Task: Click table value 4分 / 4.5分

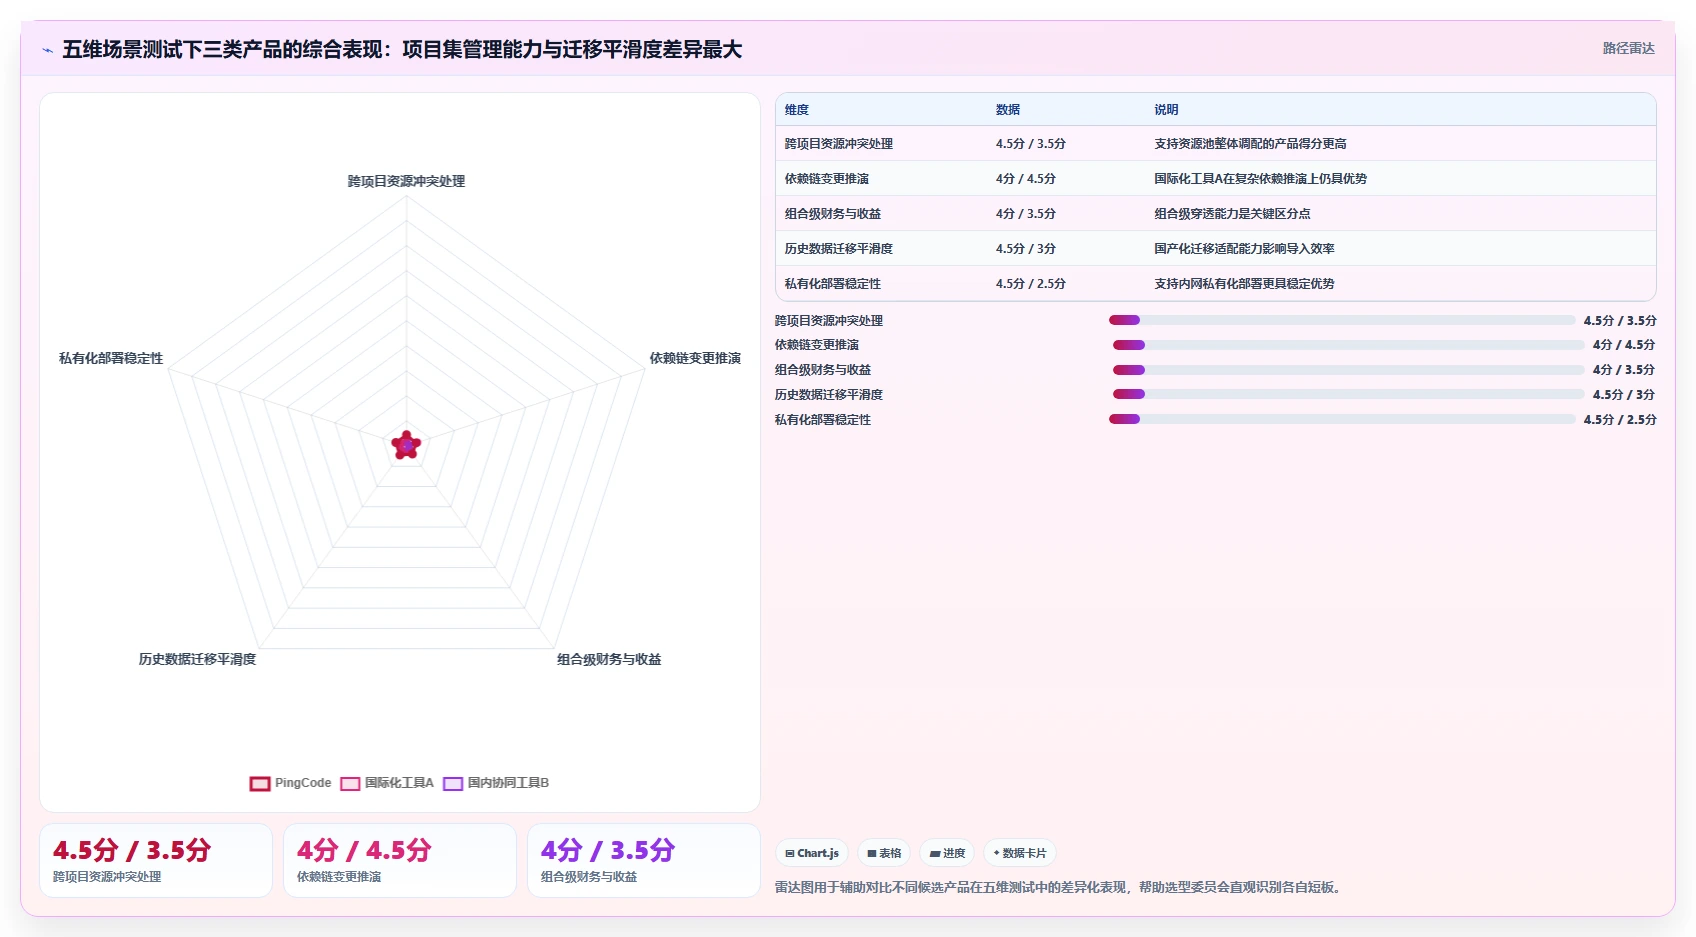Action: (x=1026, y=179)
